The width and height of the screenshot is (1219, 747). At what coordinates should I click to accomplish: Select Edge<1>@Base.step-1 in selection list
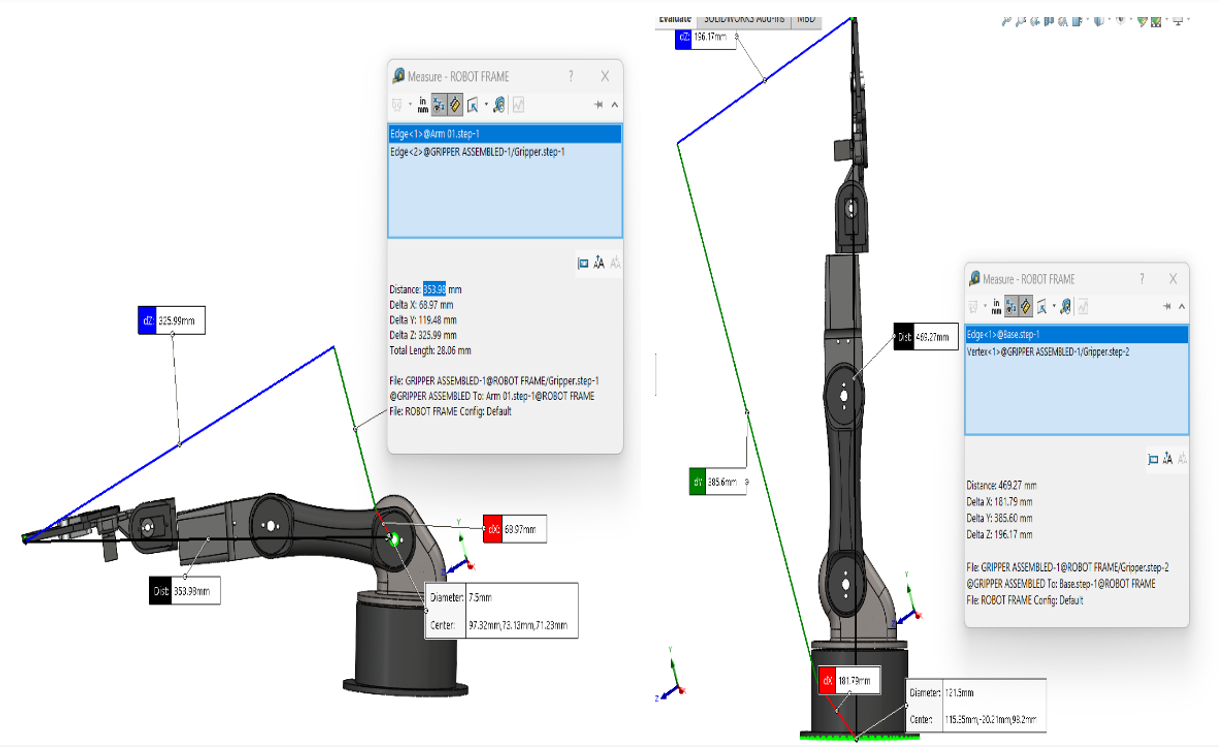pos(1076,334)
